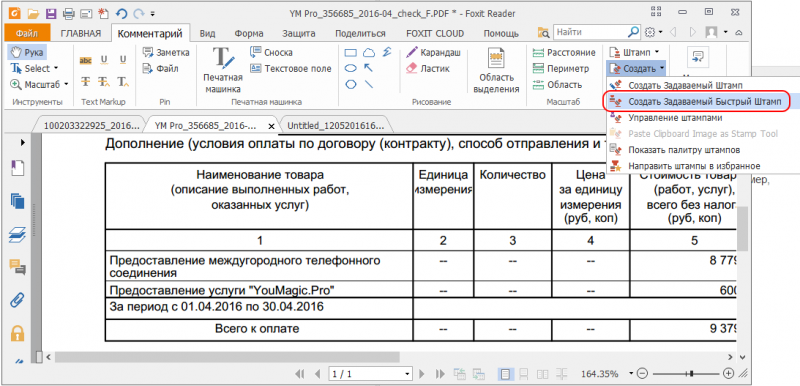This screenshot has width=800, height=386.
Task: Open the page thumbnails panel icon
Action: pos(17,200)
